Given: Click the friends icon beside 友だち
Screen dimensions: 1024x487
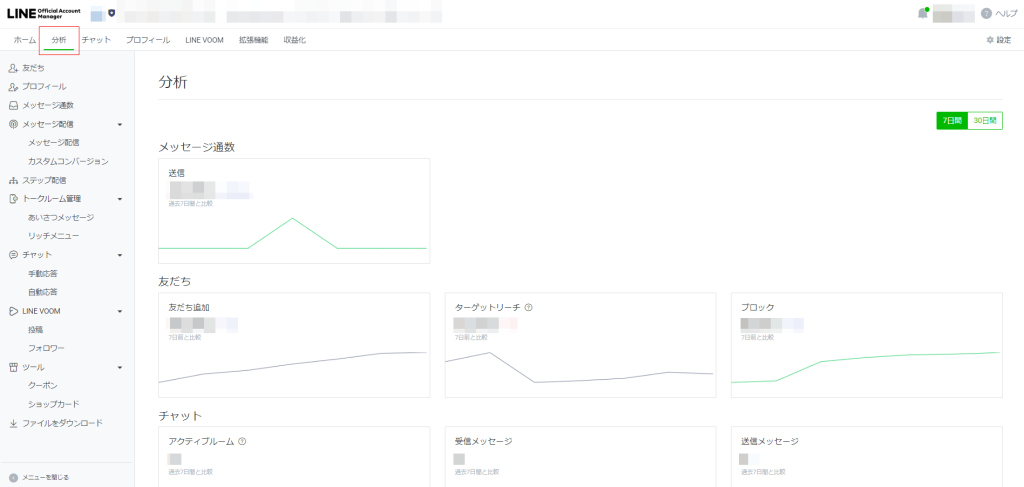Looking at the screenshot, I should pyautogui.click(x=13, y=68).
